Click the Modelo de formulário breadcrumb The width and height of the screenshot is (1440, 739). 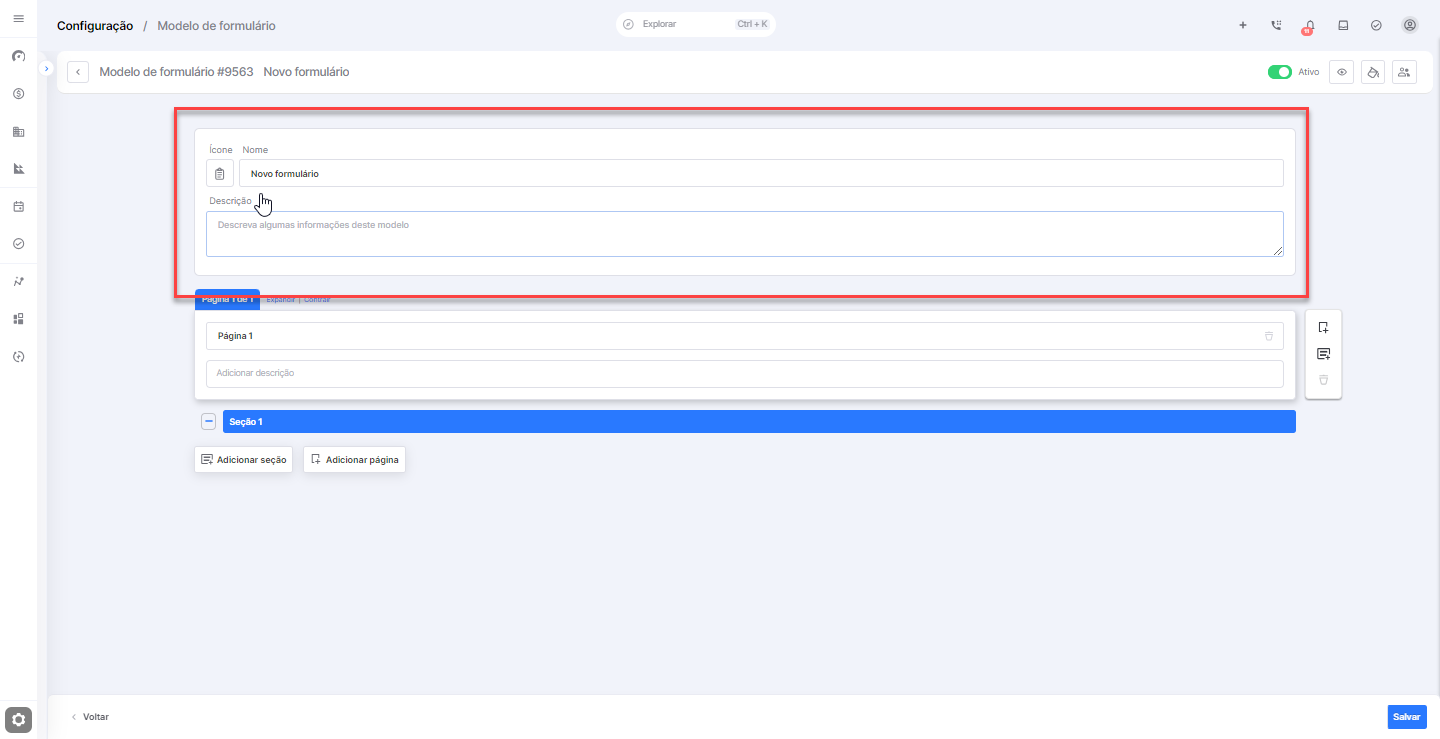tap(216, 26)
